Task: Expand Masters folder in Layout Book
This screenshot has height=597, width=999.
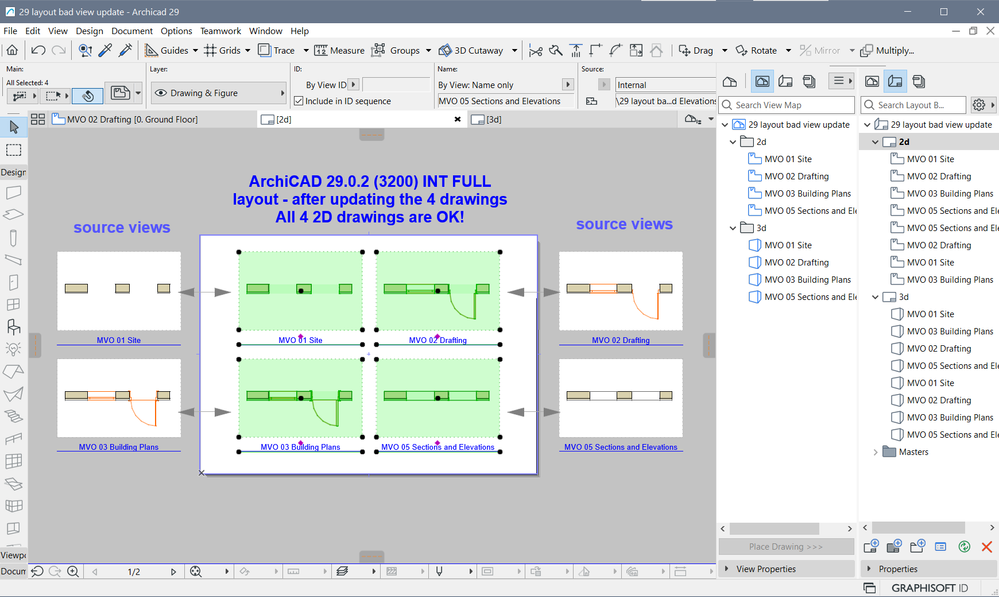Action: [875, 452]
